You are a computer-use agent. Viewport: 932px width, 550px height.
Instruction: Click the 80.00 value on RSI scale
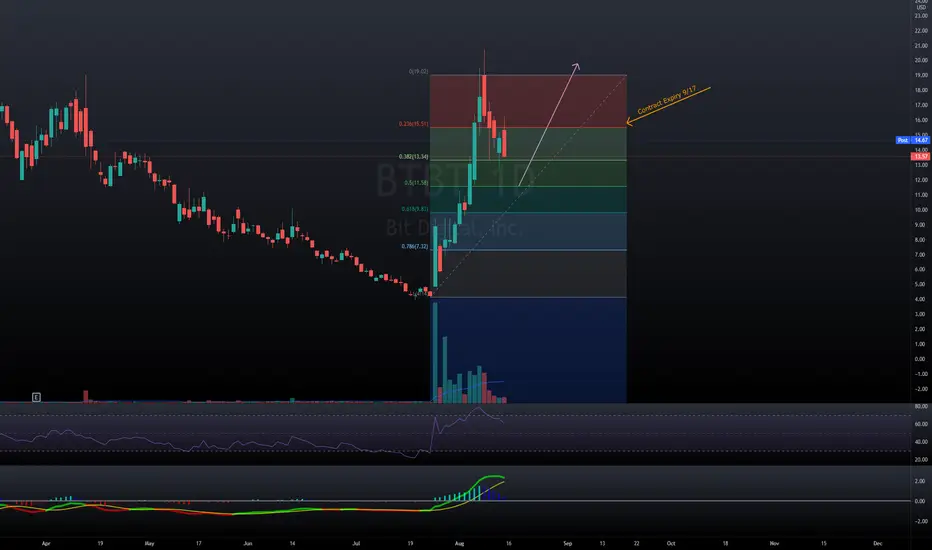[921, 407]
